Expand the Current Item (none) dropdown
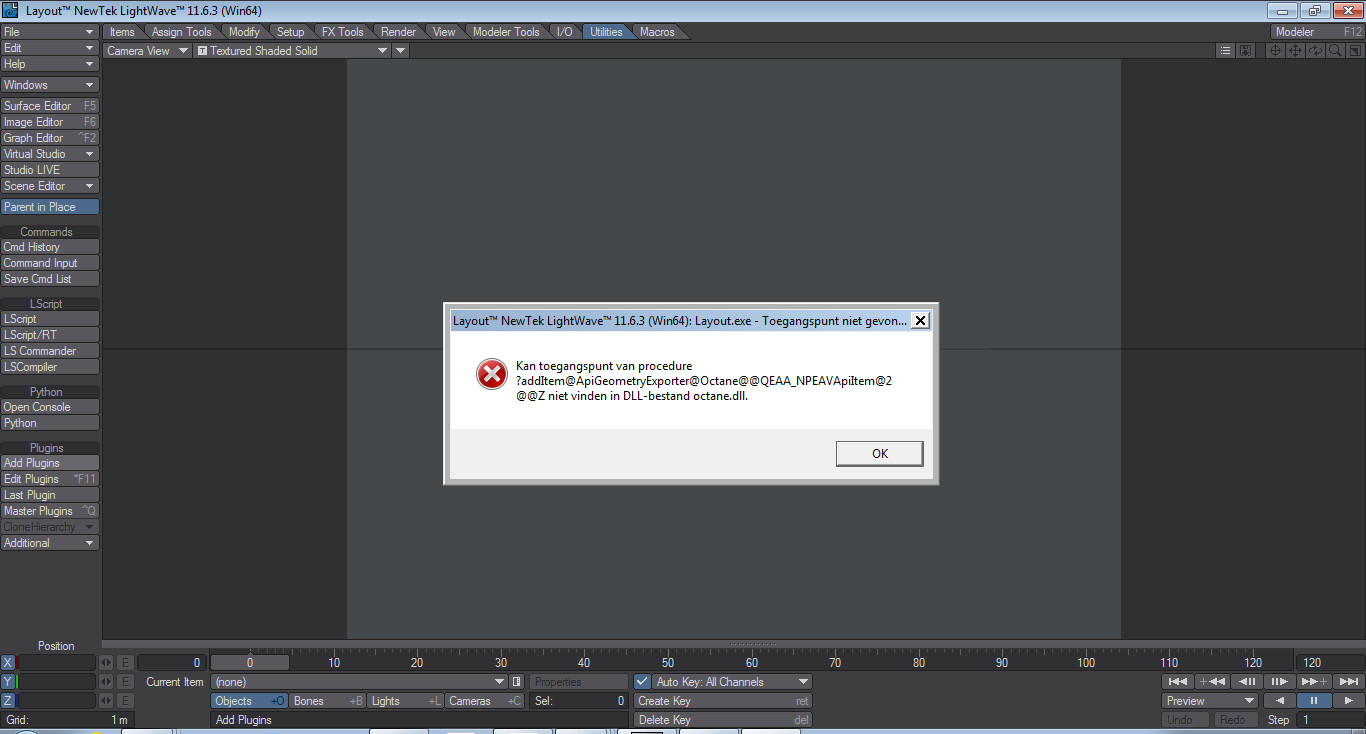 (360, 682)
